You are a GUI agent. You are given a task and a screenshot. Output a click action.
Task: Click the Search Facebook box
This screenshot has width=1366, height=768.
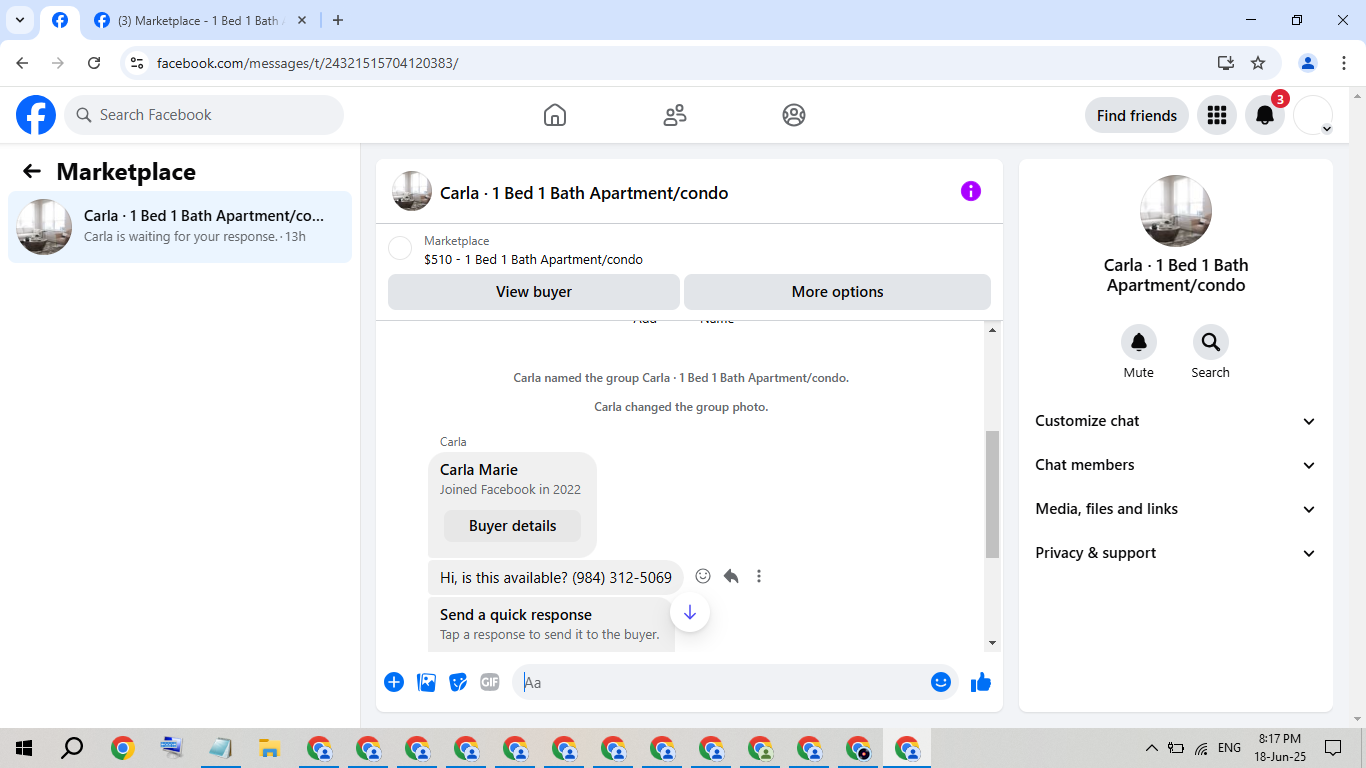pos(204,115)
